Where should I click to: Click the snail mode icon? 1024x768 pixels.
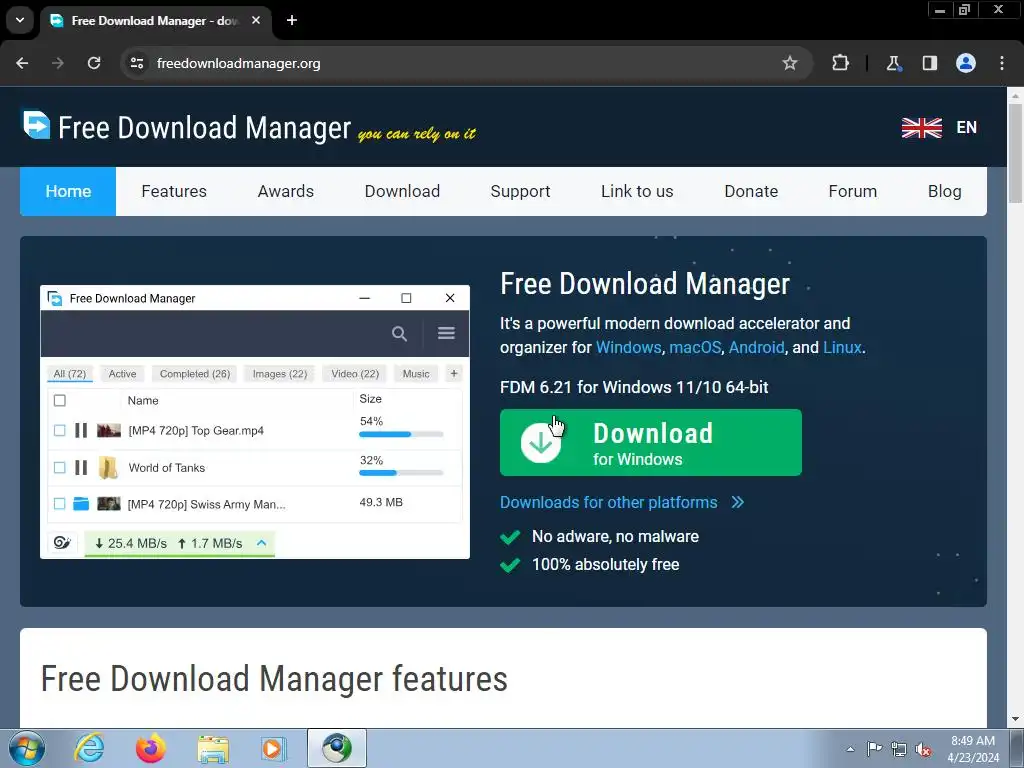point(62,543)
